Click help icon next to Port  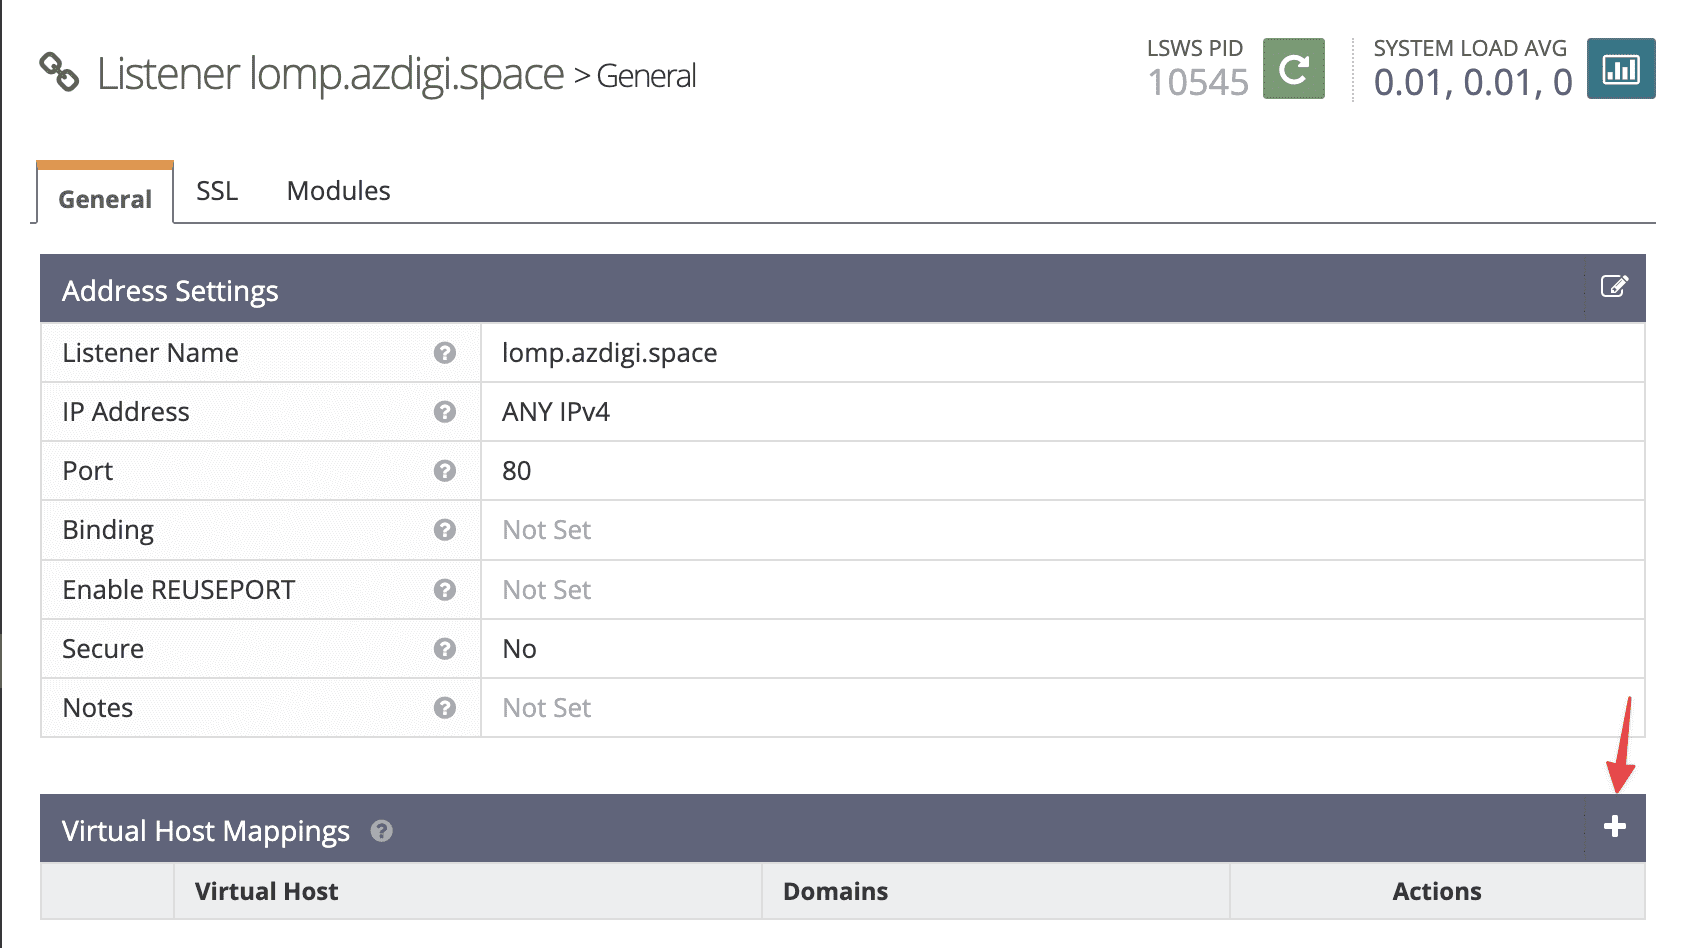coord(445,471)
